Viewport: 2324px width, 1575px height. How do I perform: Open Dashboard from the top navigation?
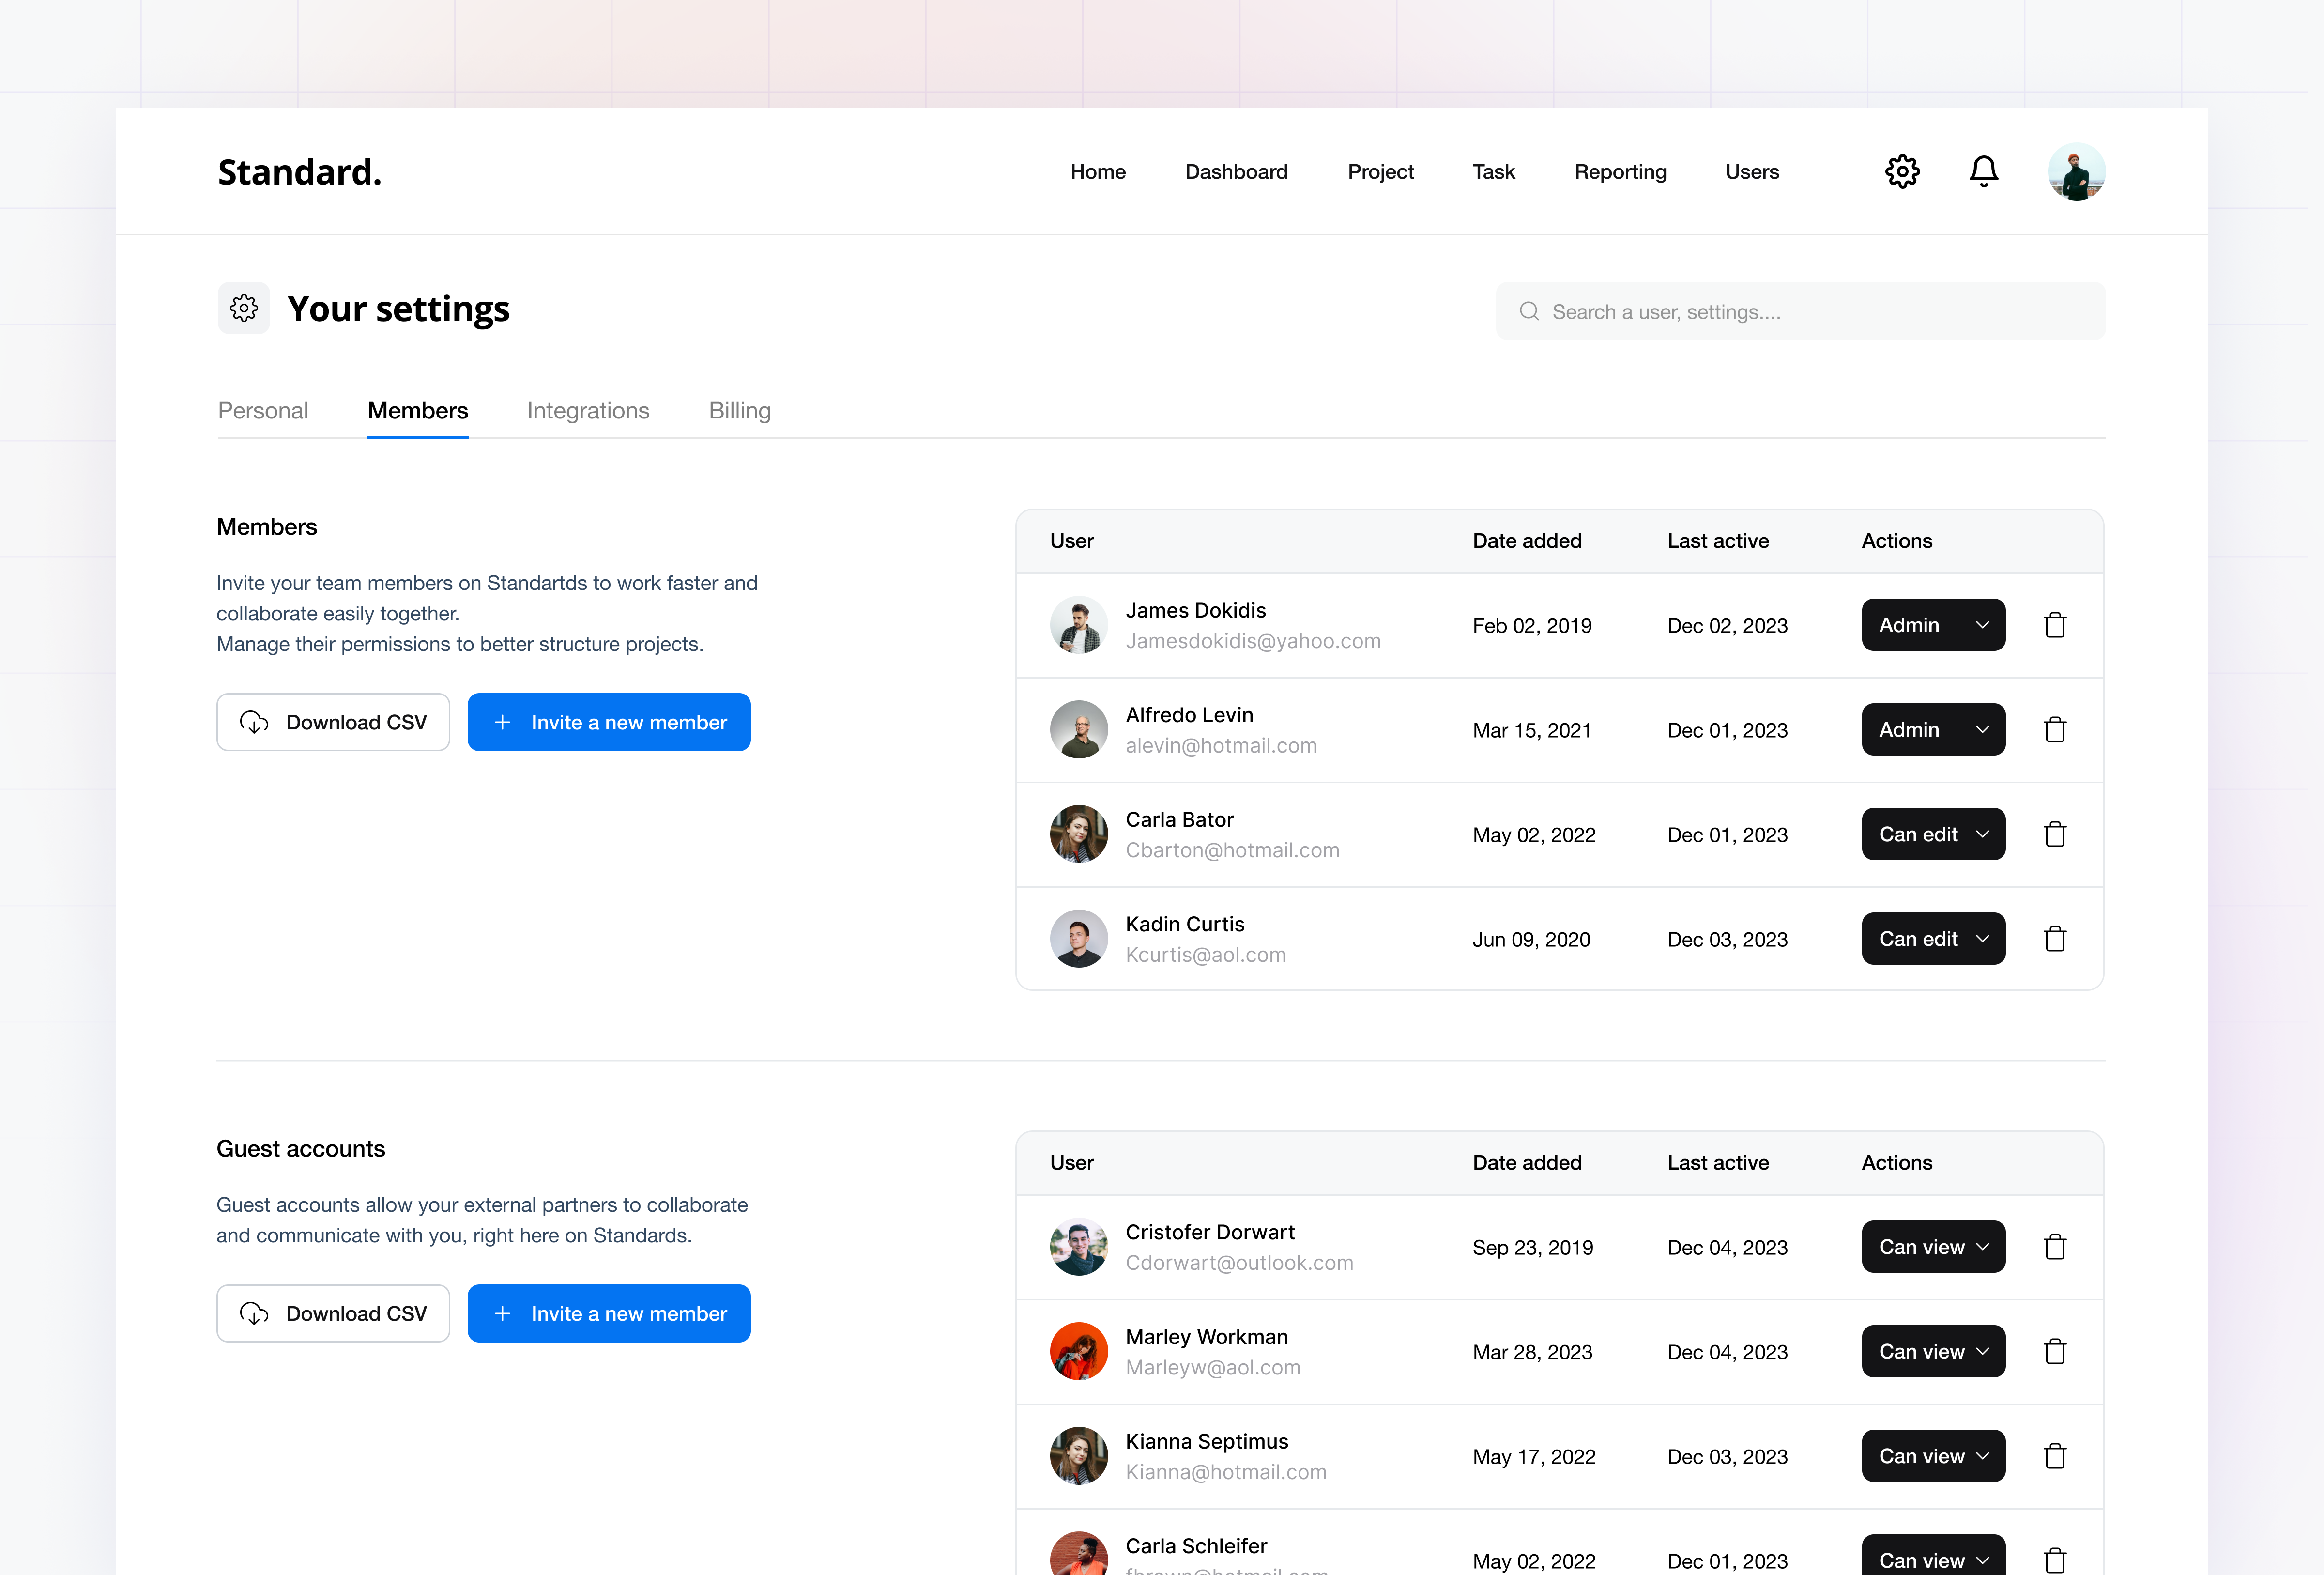(x=1236, y=171)
